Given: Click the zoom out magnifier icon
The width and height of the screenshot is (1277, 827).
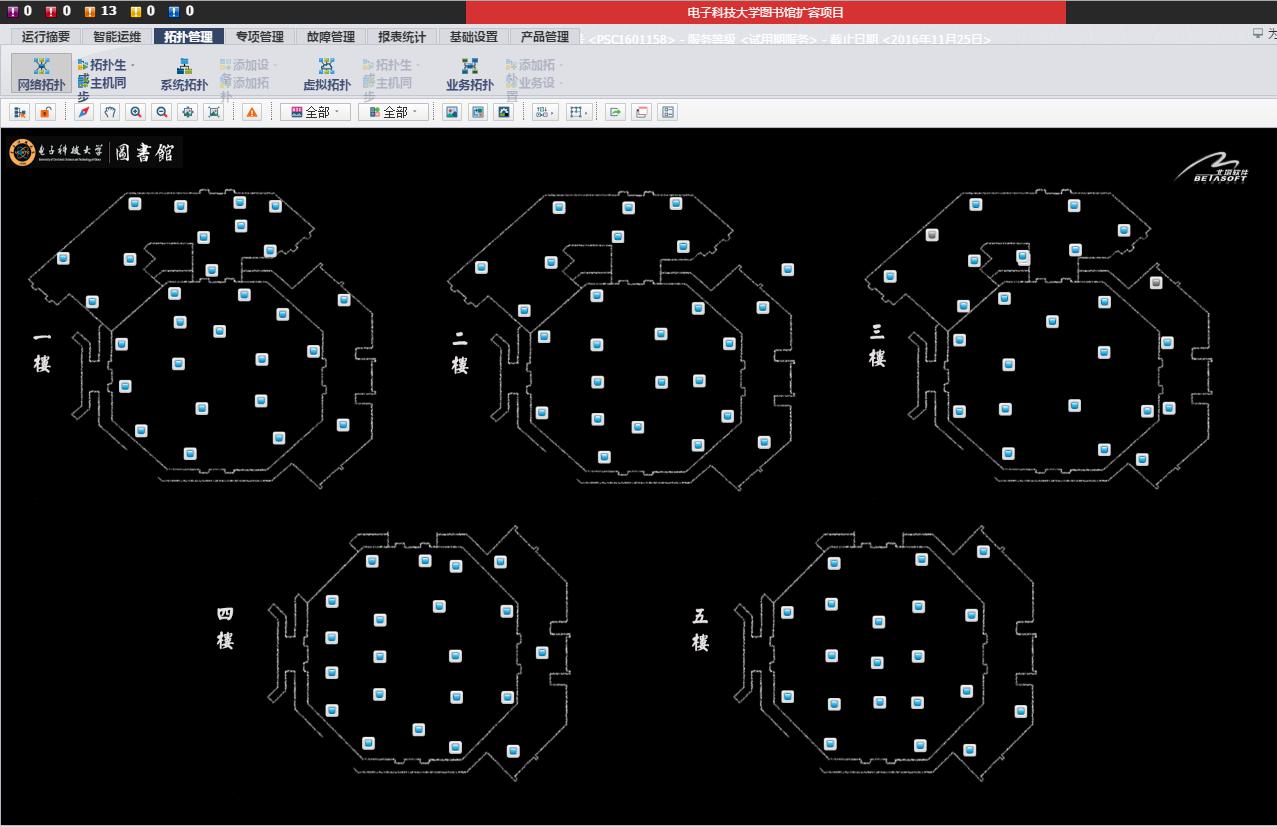Looking at the screenshot, I should [162, 112].
